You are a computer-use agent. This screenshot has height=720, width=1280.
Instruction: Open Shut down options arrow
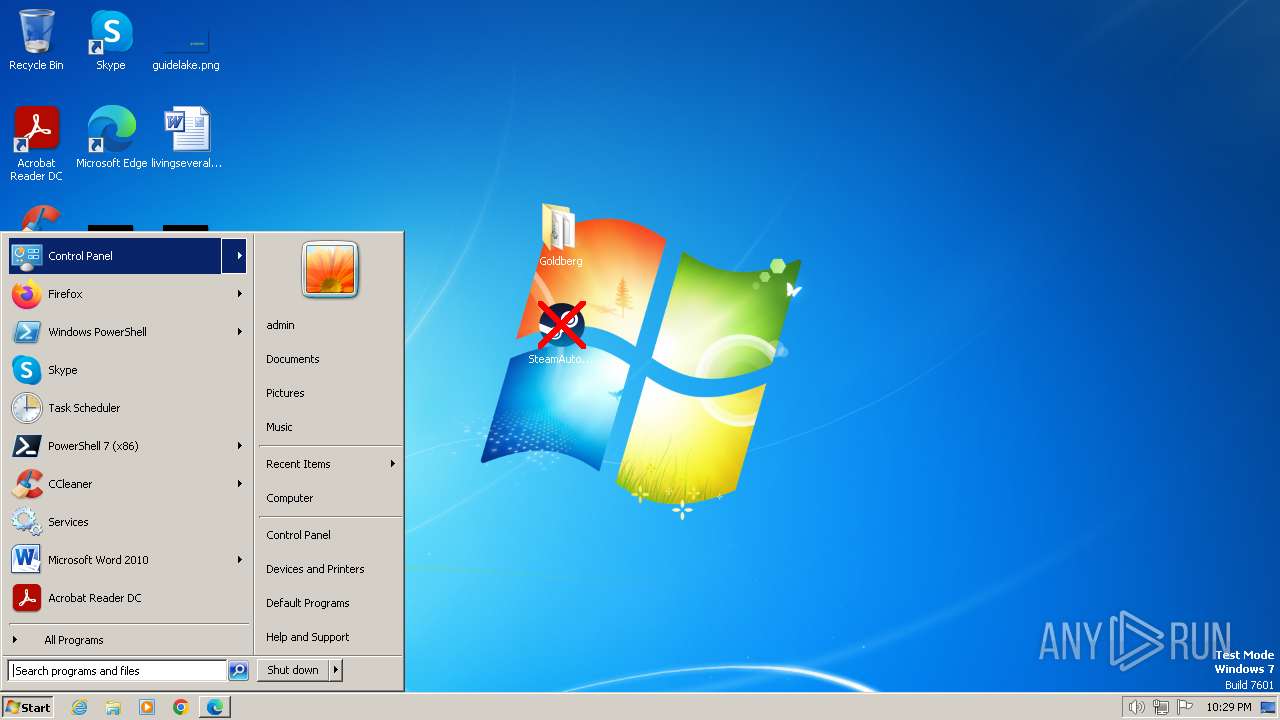[x=336, y=670]
